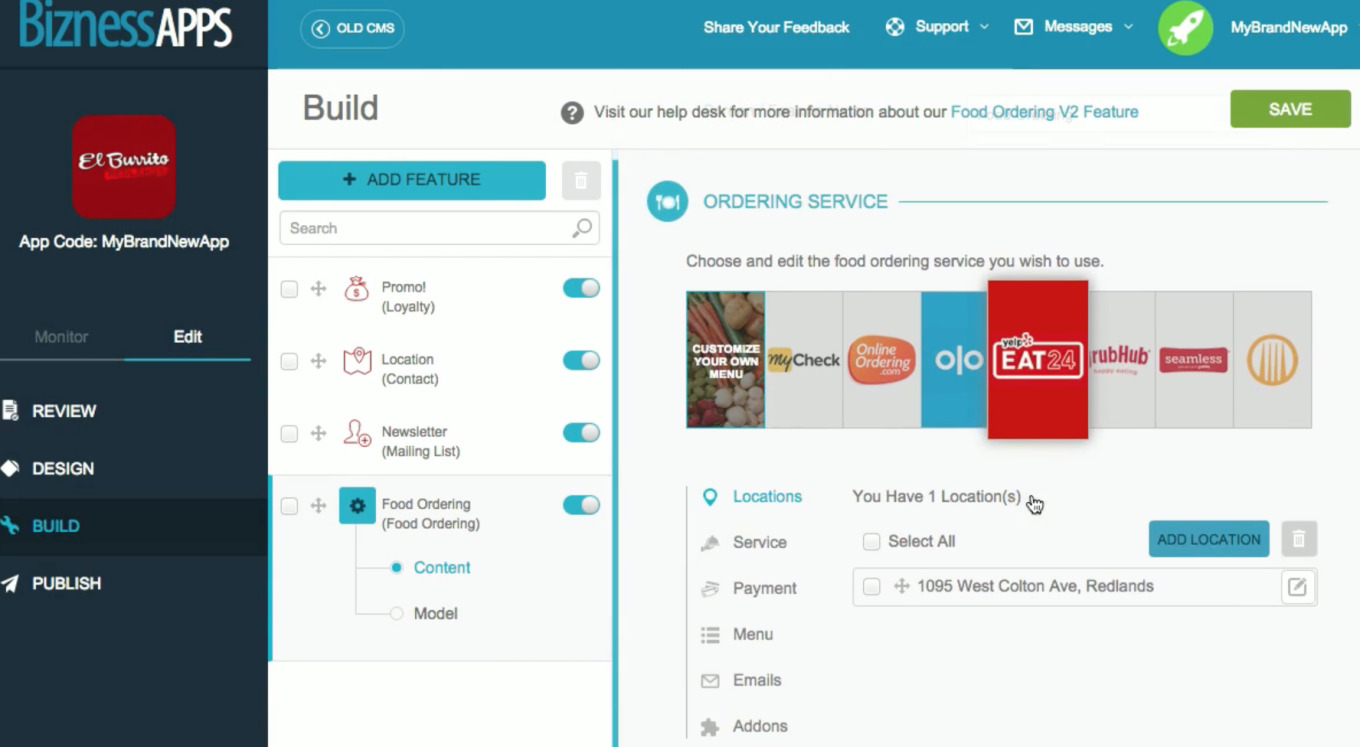Click the Promo! money bag icon
This screenshot has width=1360, height=747.
(x=357, y=289)
